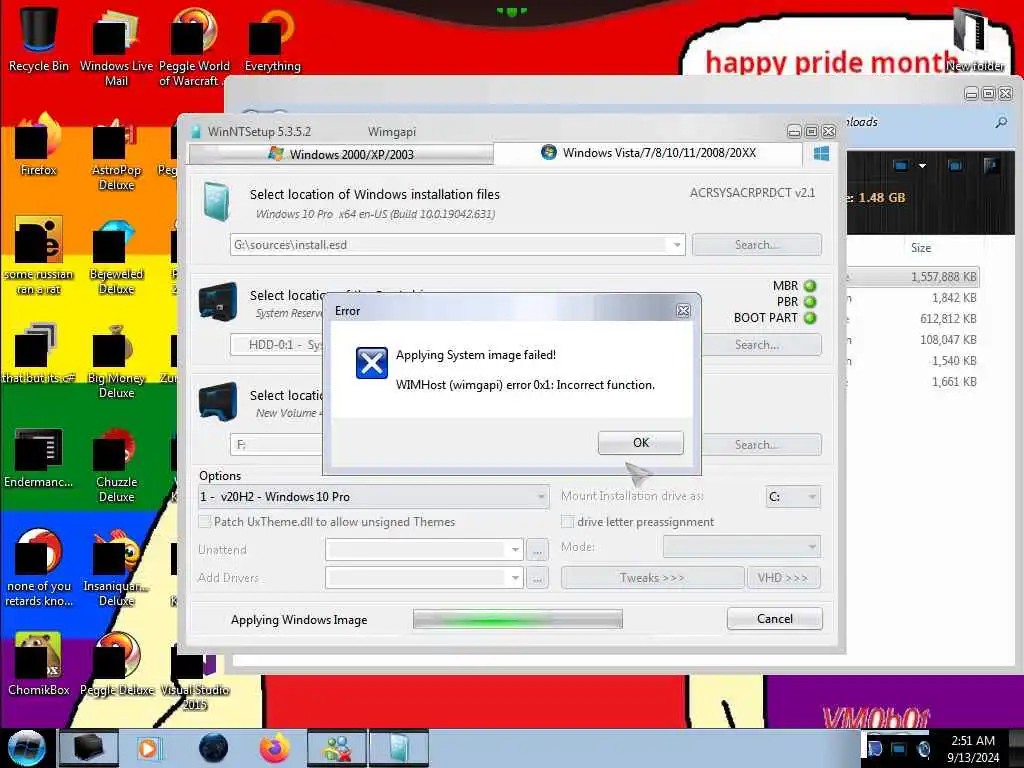Click the Applying Windows Image progress bar
The height and width of the screenshot is (768, 1024).
pyautogui.click(x=517, y=619)
